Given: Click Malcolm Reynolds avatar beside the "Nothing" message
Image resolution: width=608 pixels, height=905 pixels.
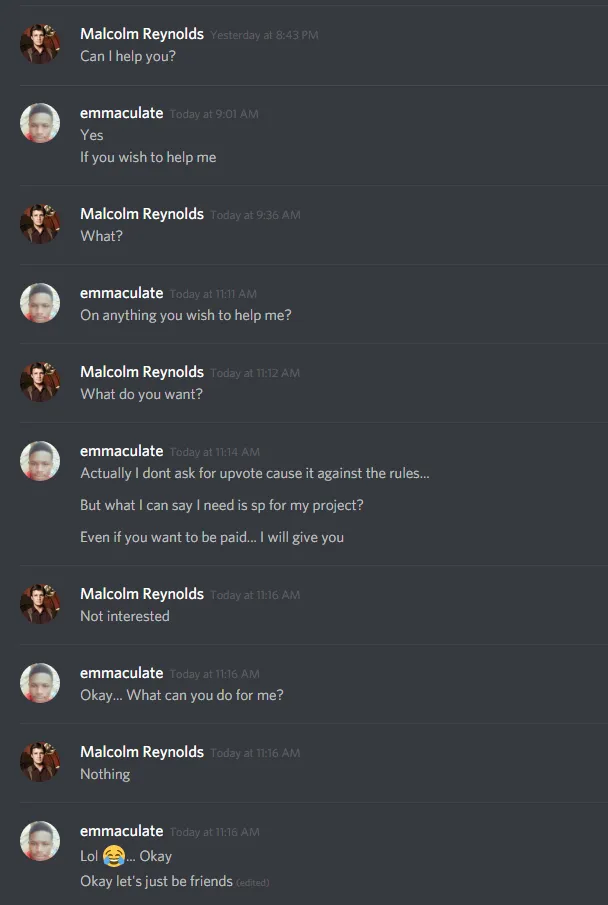Looking at the screenshot, I should pyautogui.click(x=40, y=762).
